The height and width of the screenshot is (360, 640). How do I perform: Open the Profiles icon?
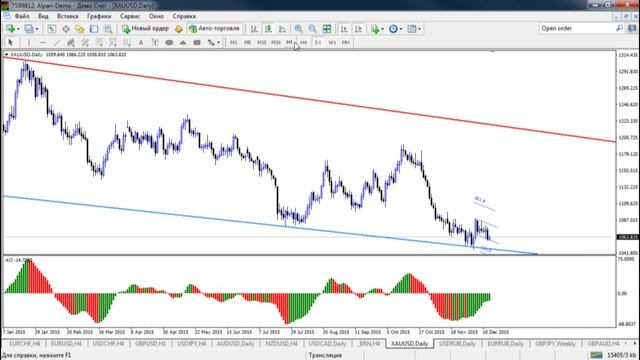[x=29, y=29]
